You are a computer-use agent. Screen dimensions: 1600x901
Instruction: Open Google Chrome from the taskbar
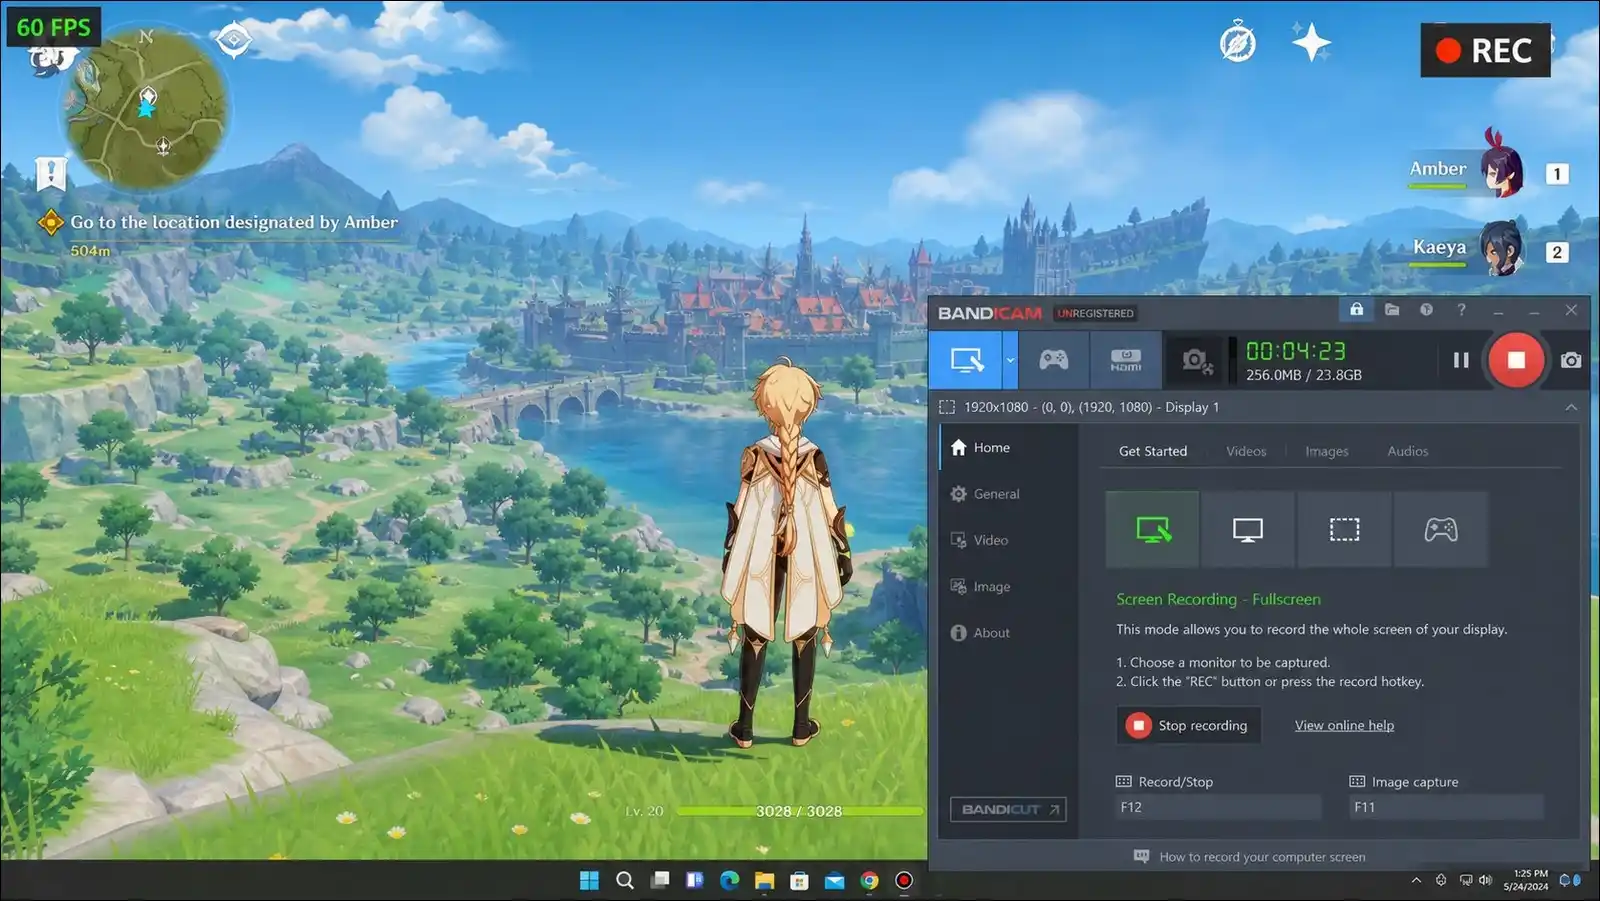[869, 880]
